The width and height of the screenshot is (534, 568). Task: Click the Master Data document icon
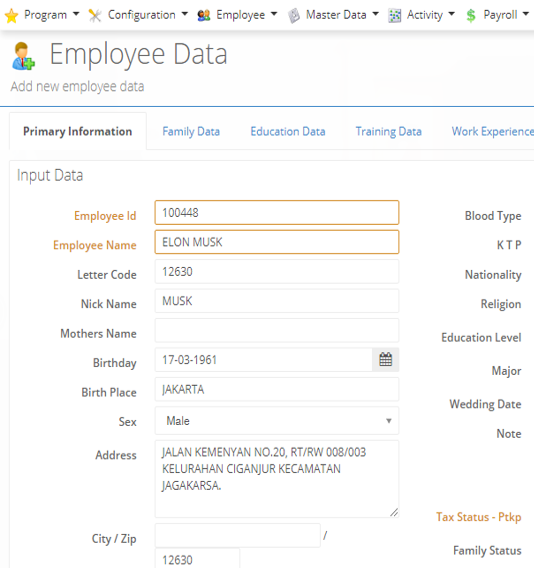click(x=294, y=16)
